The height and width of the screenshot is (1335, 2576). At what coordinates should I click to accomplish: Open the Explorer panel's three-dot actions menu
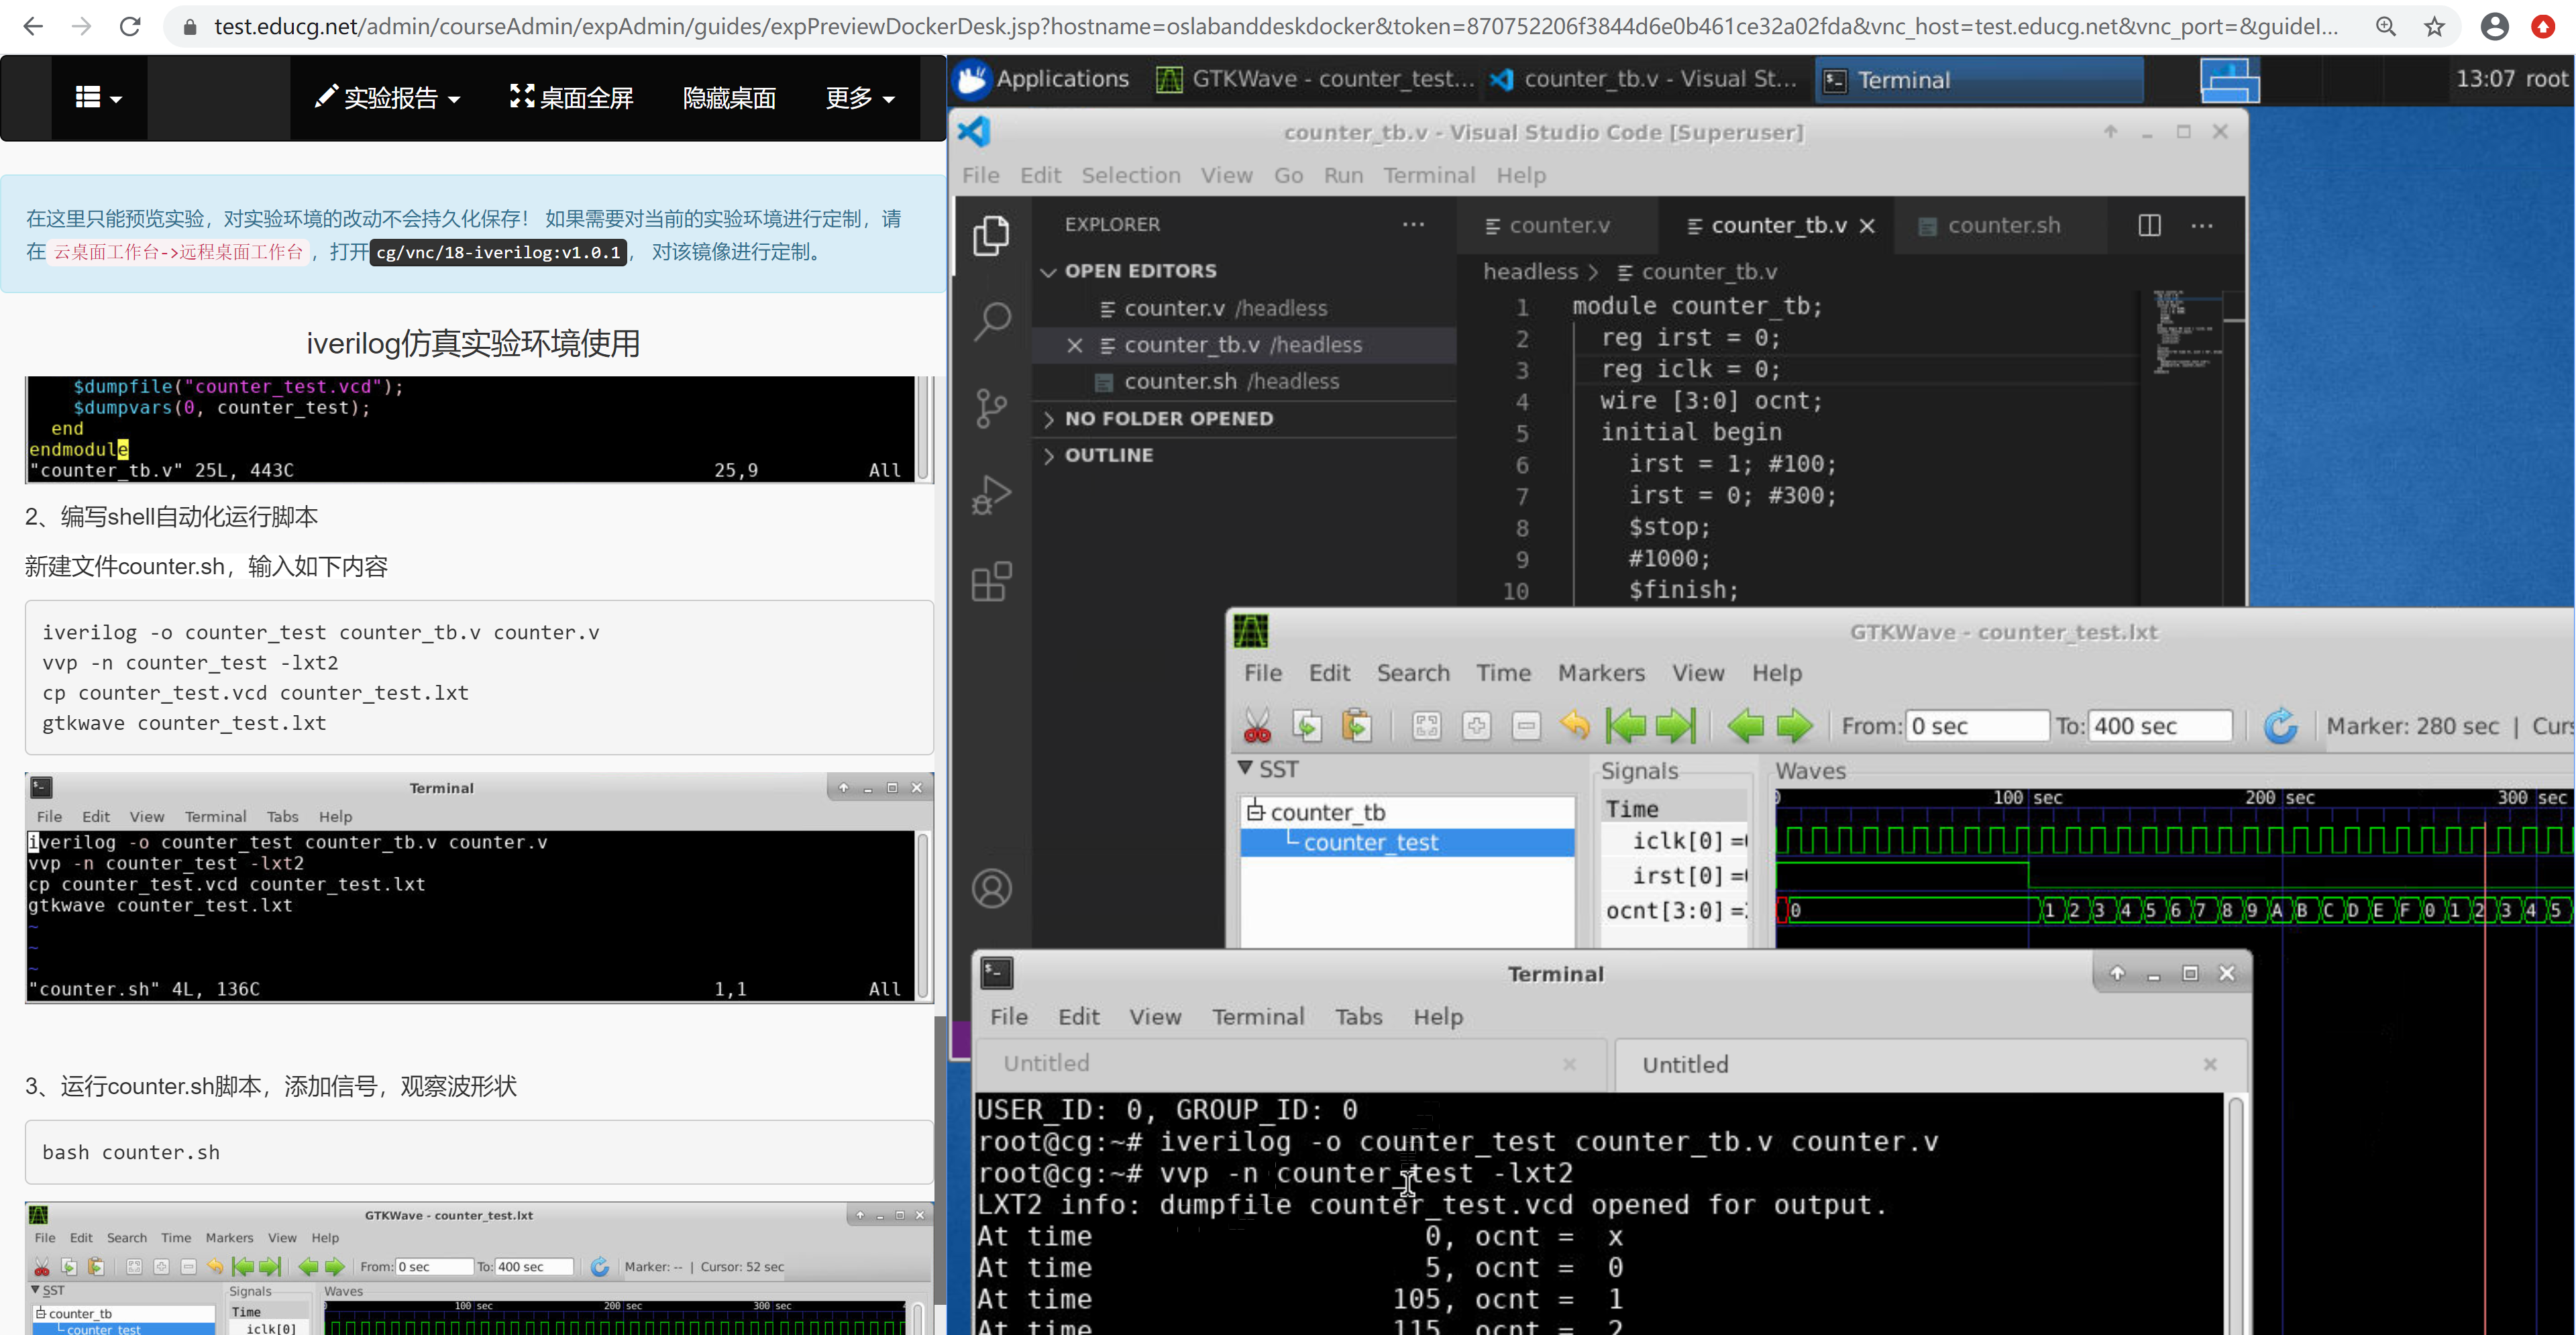coord(1413,224)
